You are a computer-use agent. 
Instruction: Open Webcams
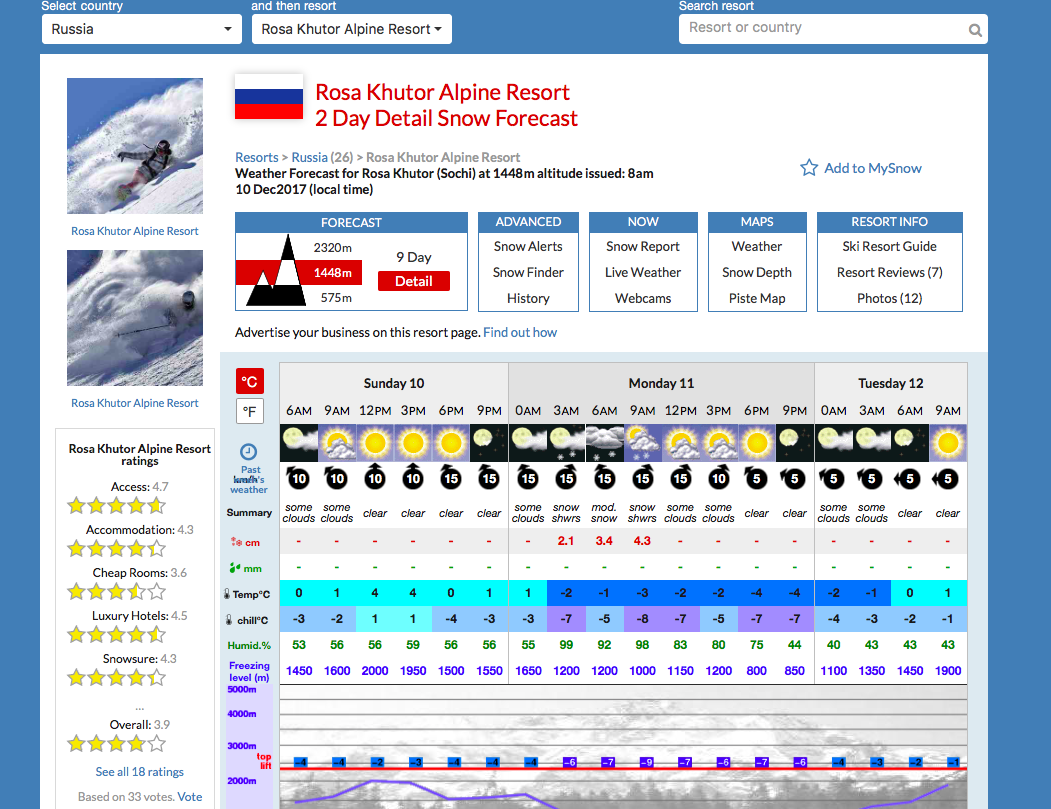[643, 298]
